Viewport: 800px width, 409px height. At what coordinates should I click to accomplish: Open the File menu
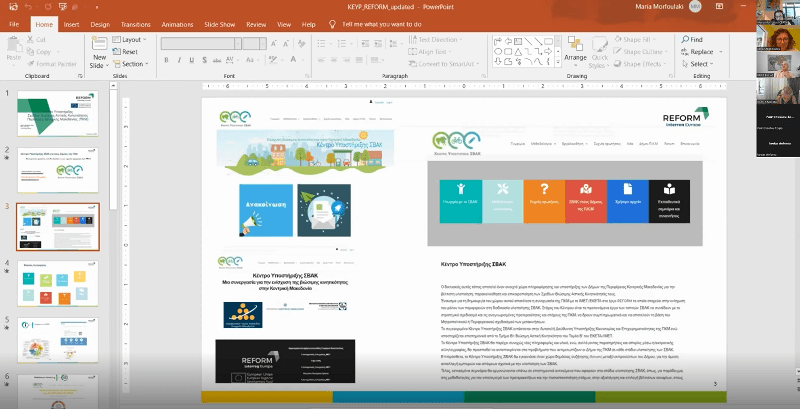(13, 22)
